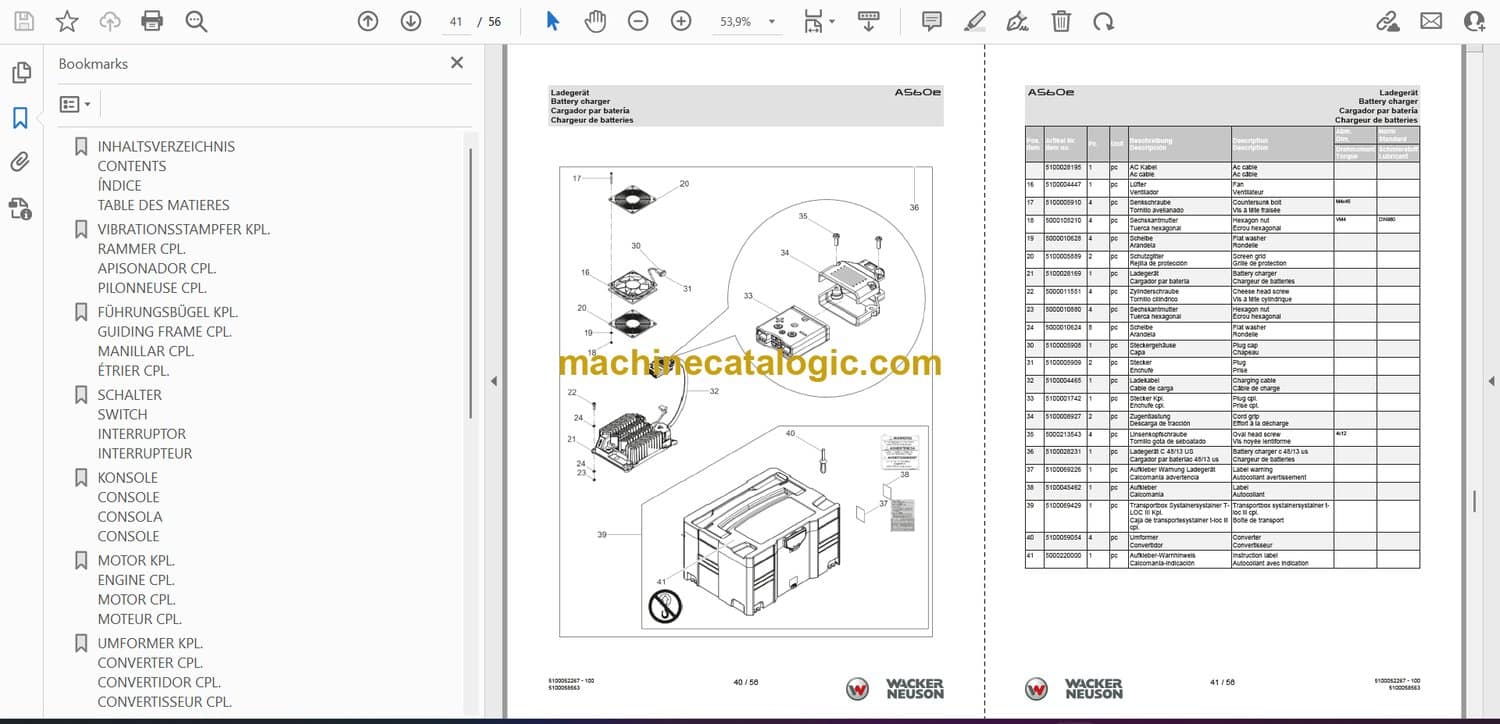1500x724 pixels.
Task: Open the Find text magnifier tool
Action: coord(196,21)
